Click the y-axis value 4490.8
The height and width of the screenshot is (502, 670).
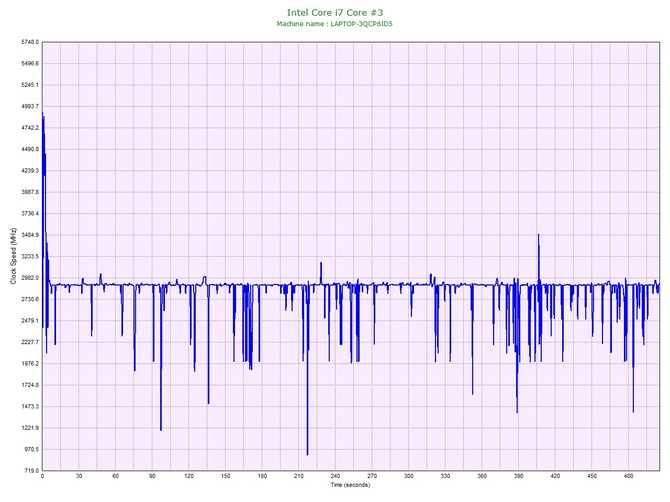pyautogui.click(x=30, y=150)
